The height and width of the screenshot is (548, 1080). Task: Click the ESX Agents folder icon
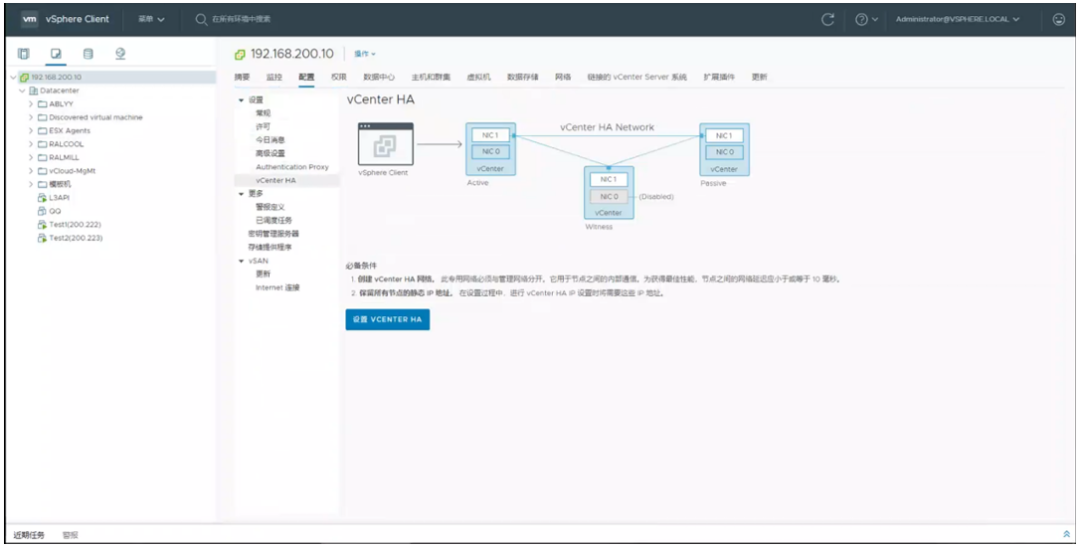42,131
